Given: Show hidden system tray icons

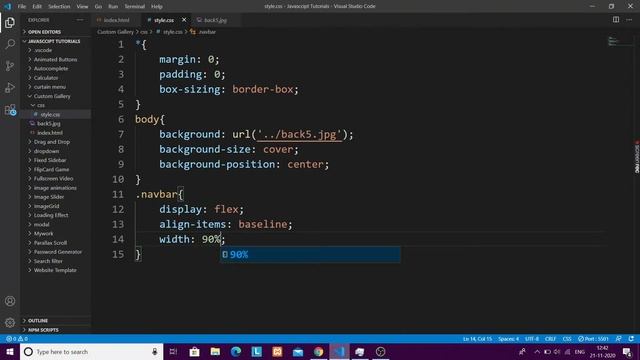Looking at the screenshot, I should coord(537,352).
